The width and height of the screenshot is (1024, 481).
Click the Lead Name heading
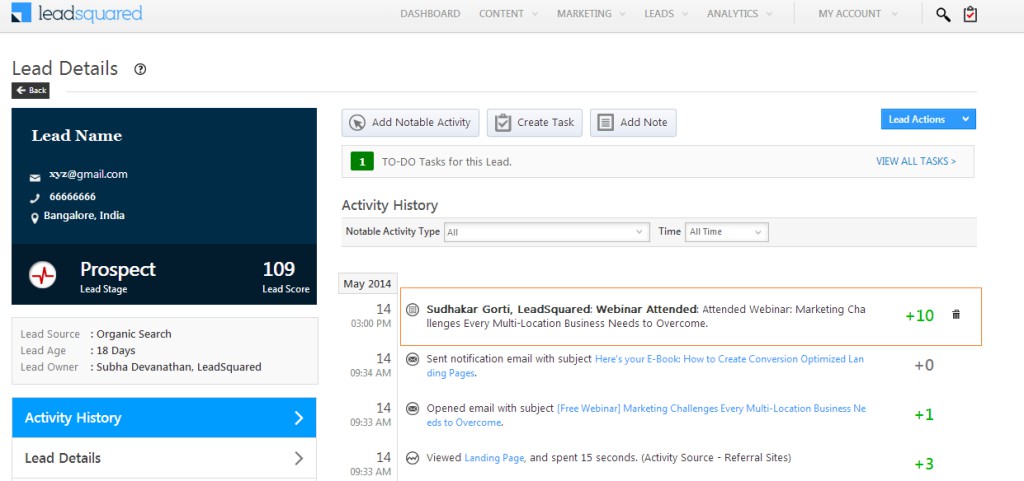click(76, 136)
